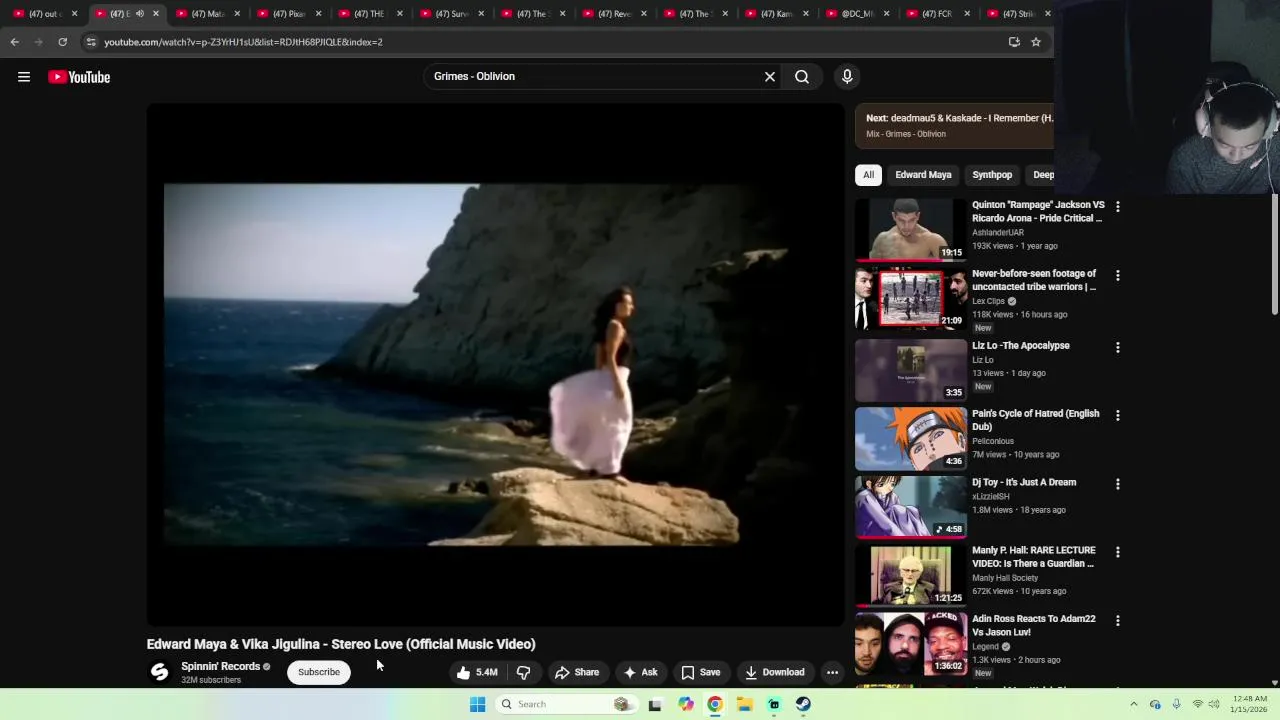The width and height of the screenshot is (1280, 720).
Task: Switch to the '(47) Surv' tab
Action: [453, 14]
